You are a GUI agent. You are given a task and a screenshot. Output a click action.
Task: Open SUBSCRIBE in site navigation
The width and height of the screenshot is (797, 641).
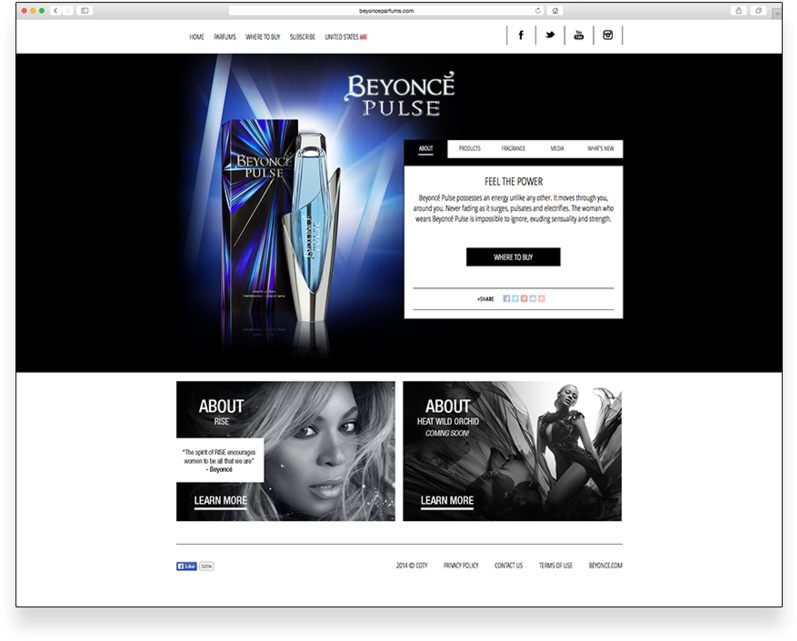coord(302,37)
